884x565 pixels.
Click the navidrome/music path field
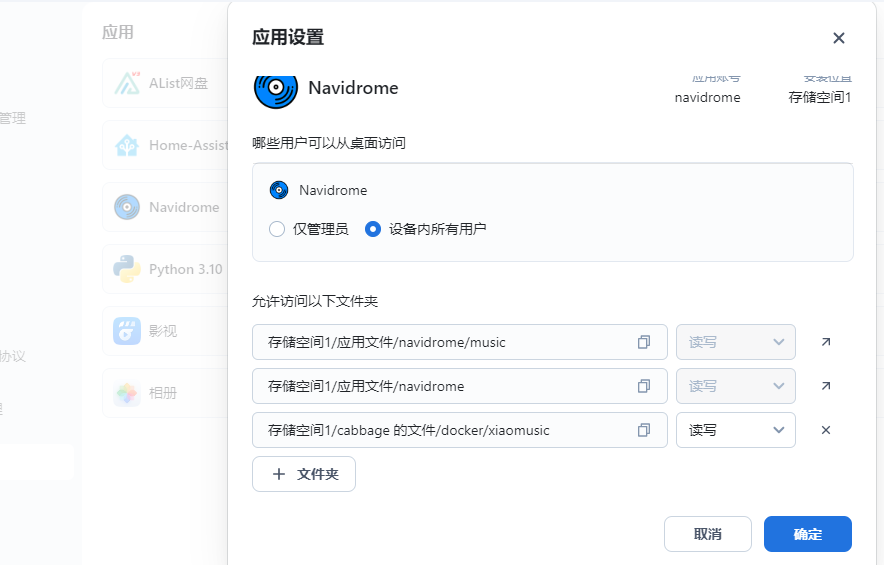click(459, 342)
